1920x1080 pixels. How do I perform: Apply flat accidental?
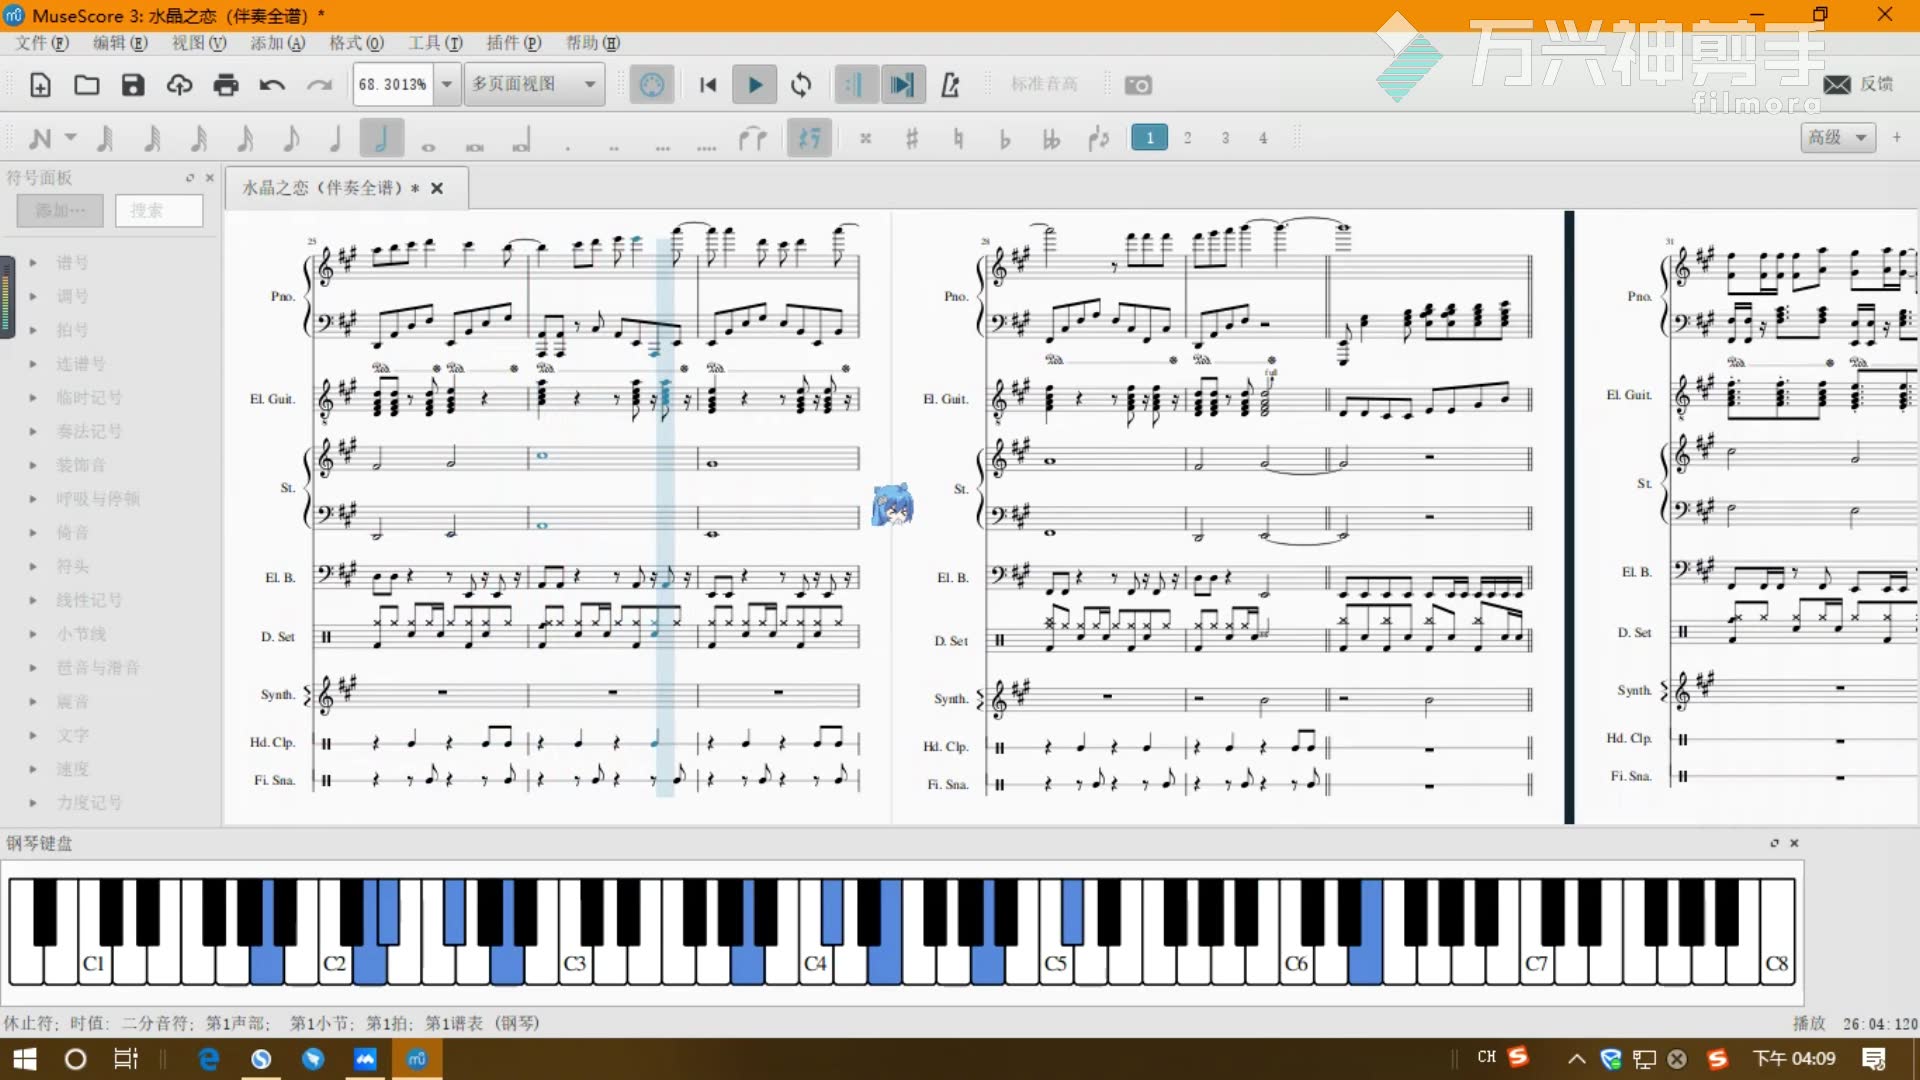click(1005, 138)
